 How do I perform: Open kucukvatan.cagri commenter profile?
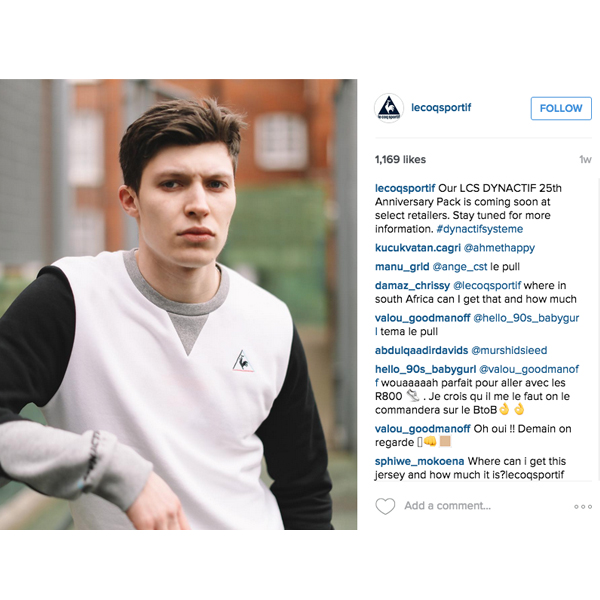click(417, 248)
